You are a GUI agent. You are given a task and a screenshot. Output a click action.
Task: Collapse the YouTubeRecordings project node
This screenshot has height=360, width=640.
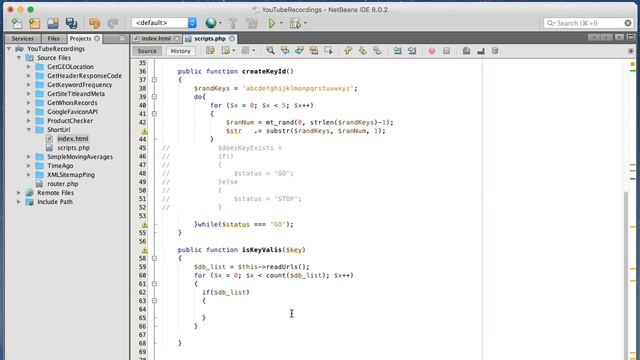[x=9, y=49]
